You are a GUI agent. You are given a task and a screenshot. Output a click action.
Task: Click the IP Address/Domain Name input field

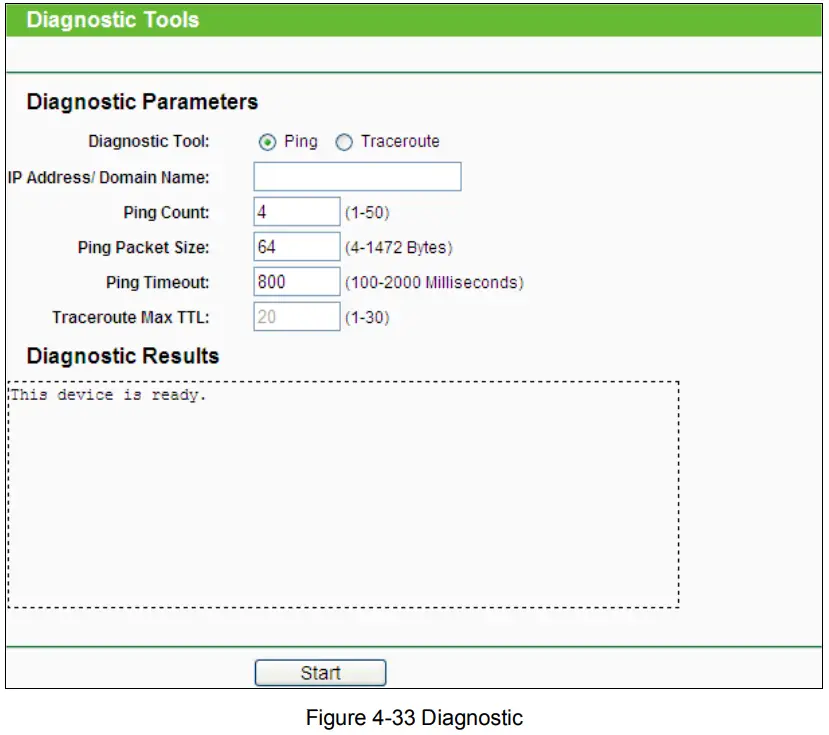(357, 176)
